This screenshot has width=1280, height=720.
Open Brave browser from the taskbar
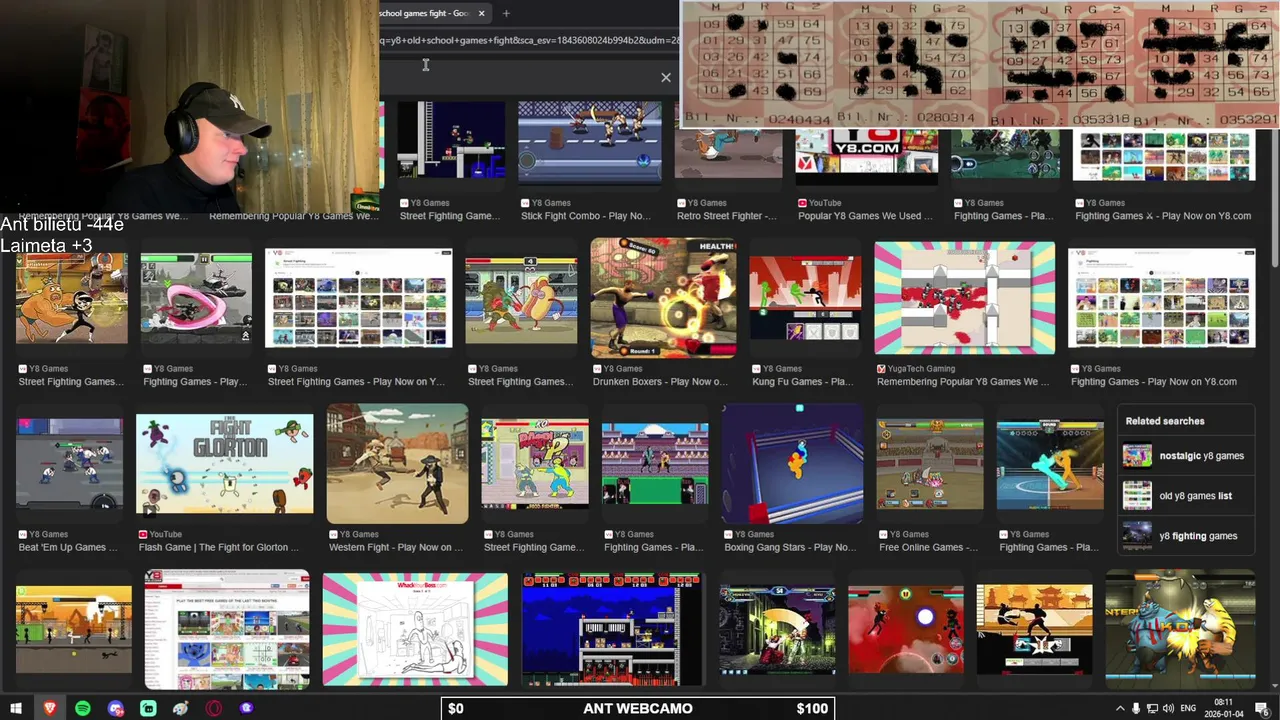(50, 708)
